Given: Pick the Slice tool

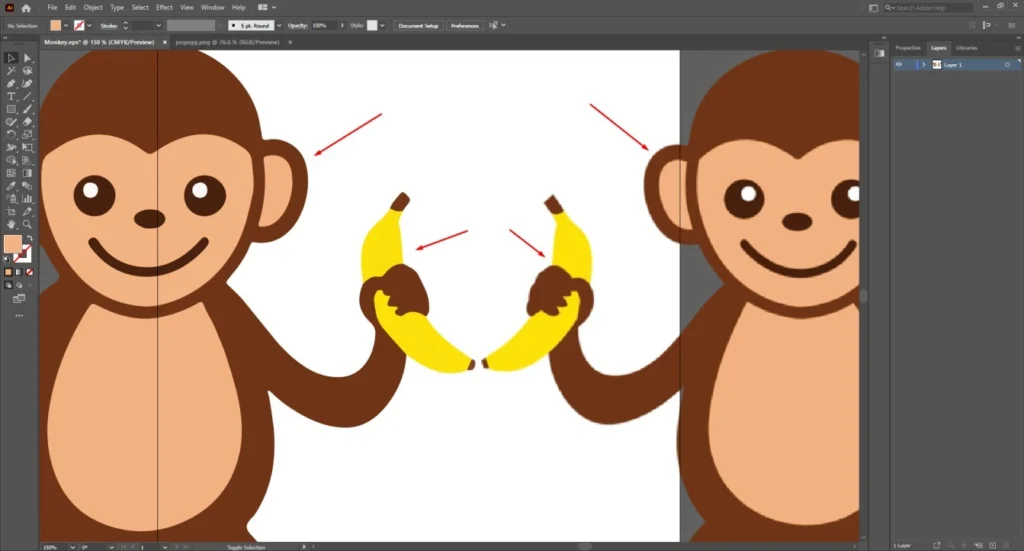Looking at the screenshot, I should pyautogui.click(x=27, y=212).
